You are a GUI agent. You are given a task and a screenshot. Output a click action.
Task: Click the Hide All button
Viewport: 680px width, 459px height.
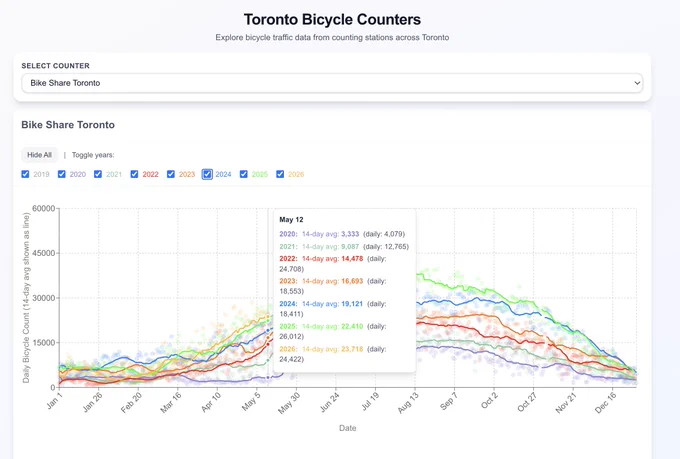tap(39, 155)
